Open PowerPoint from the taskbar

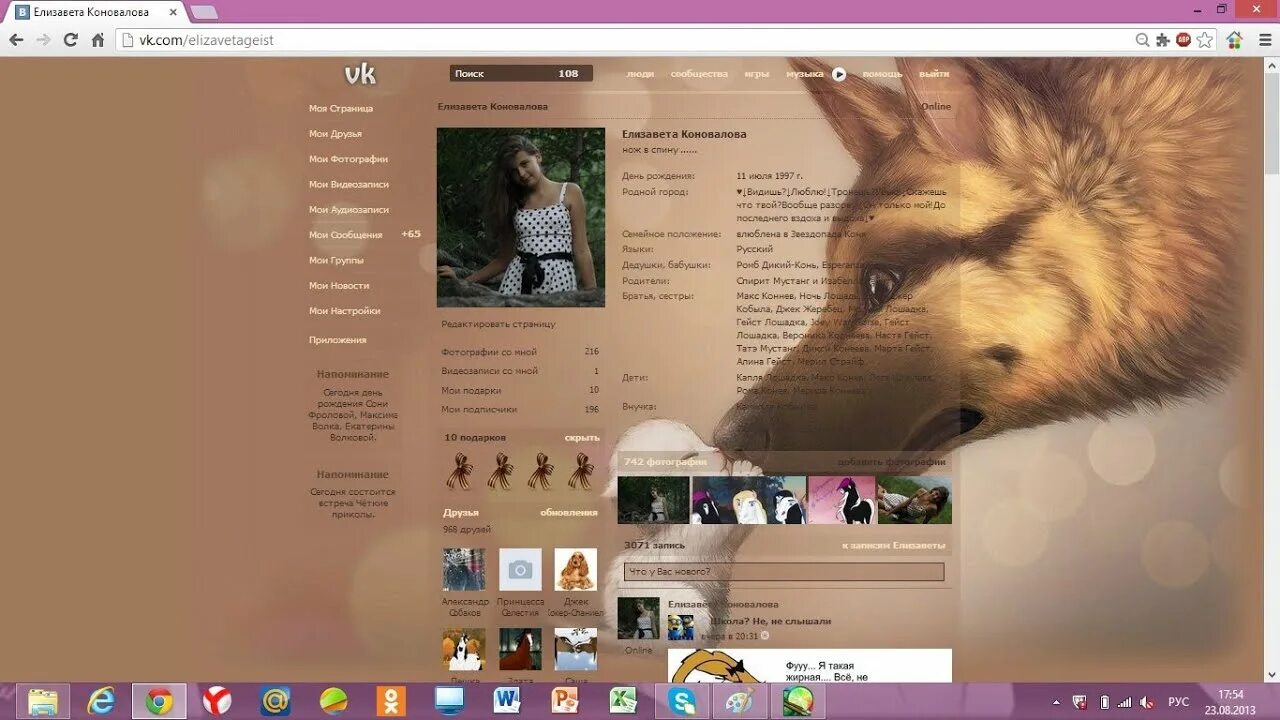tap(565, 701)
